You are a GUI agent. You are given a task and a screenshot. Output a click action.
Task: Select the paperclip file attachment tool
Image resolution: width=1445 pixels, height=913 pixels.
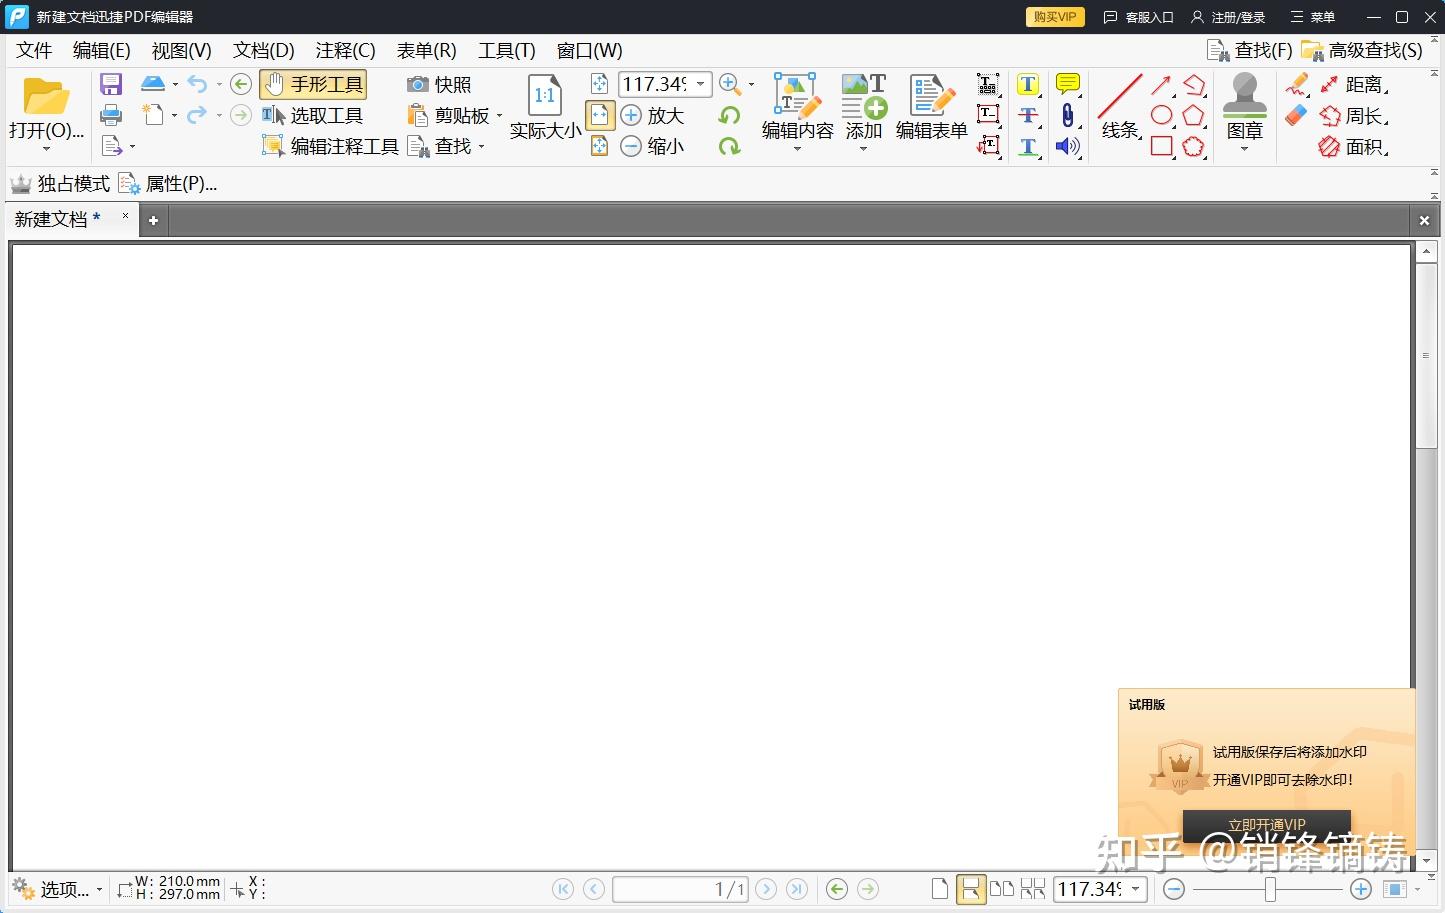tap(1068, 116)
